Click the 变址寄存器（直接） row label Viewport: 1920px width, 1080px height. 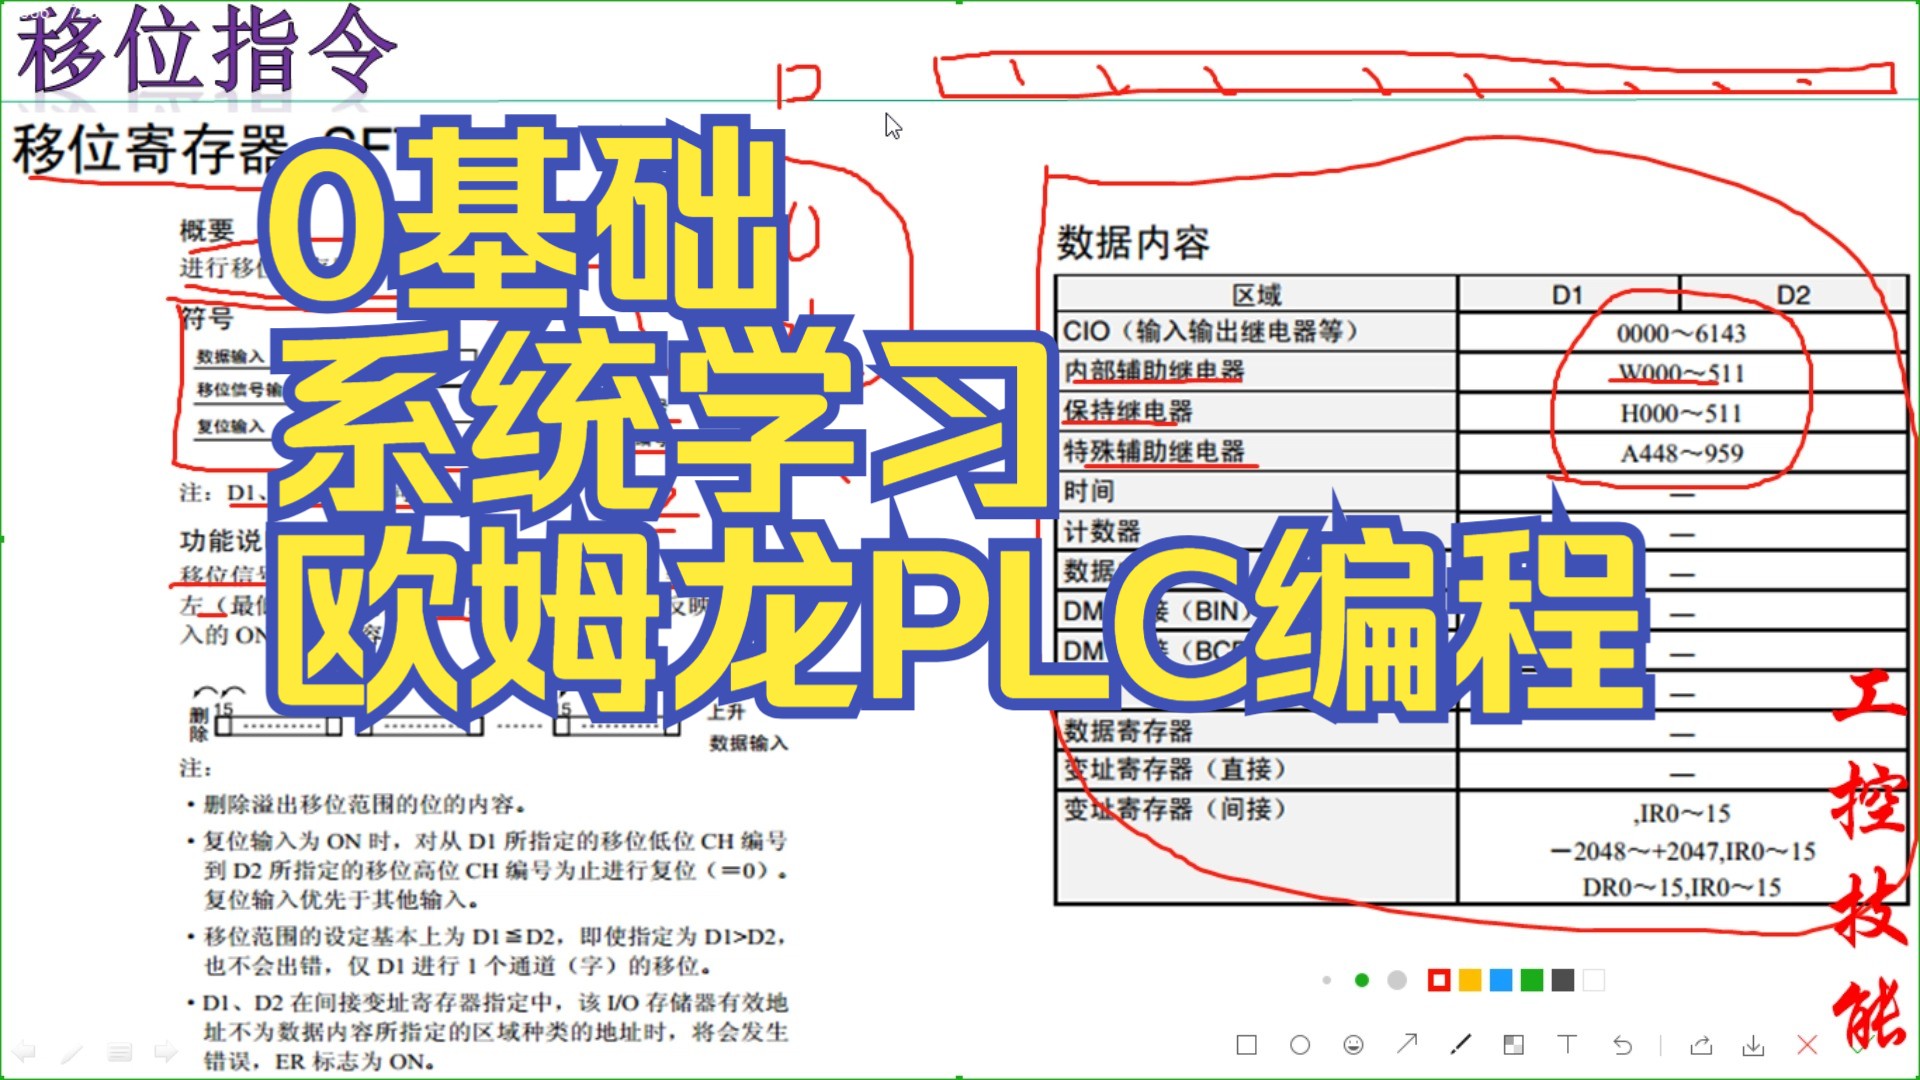click(1174, 769)
